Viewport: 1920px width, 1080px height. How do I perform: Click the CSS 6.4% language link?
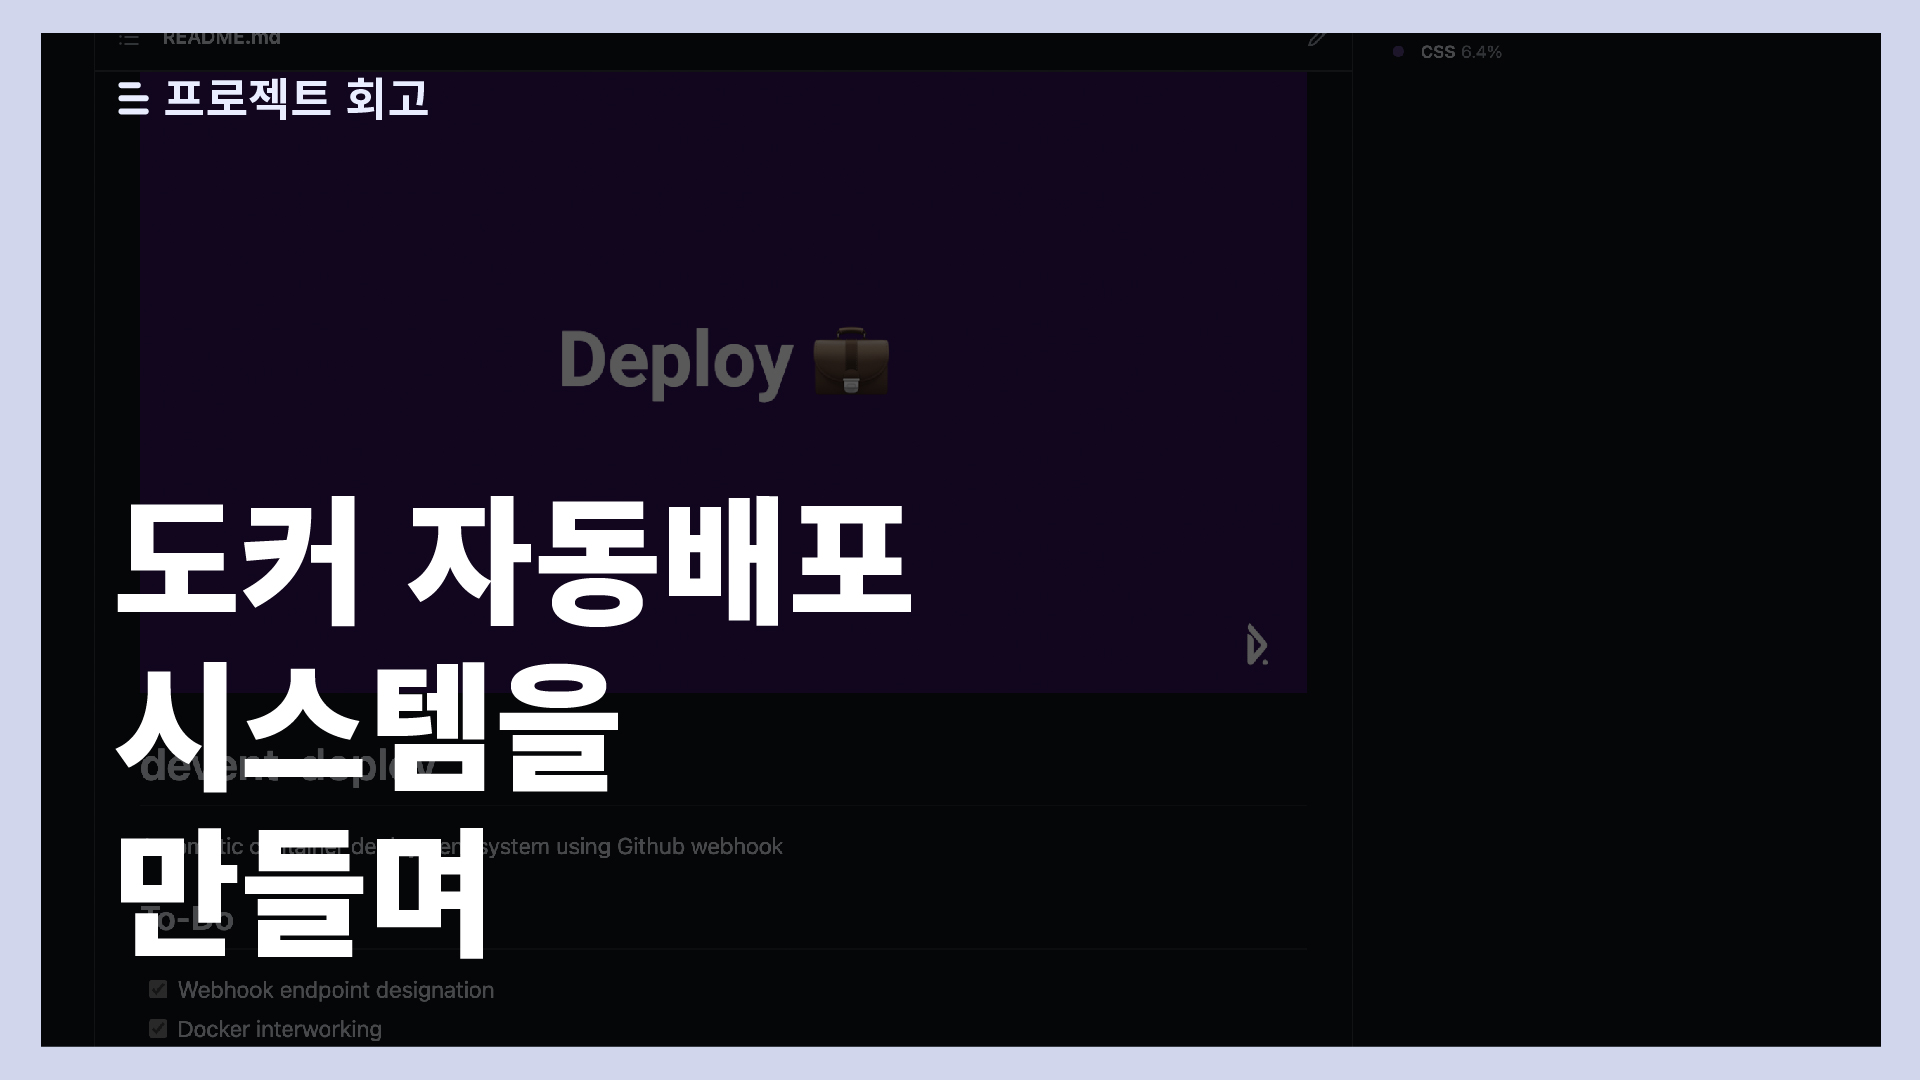click(x=1461, y=52)
